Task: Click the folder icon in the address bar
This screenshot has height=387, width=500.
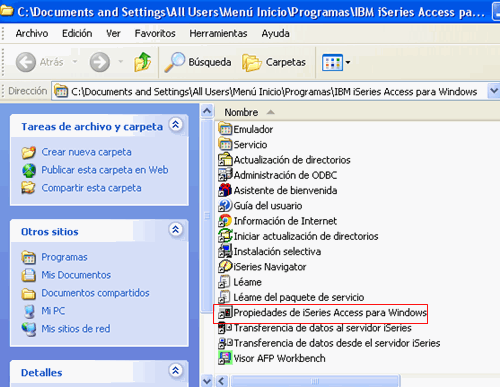Action: point(61,91)
